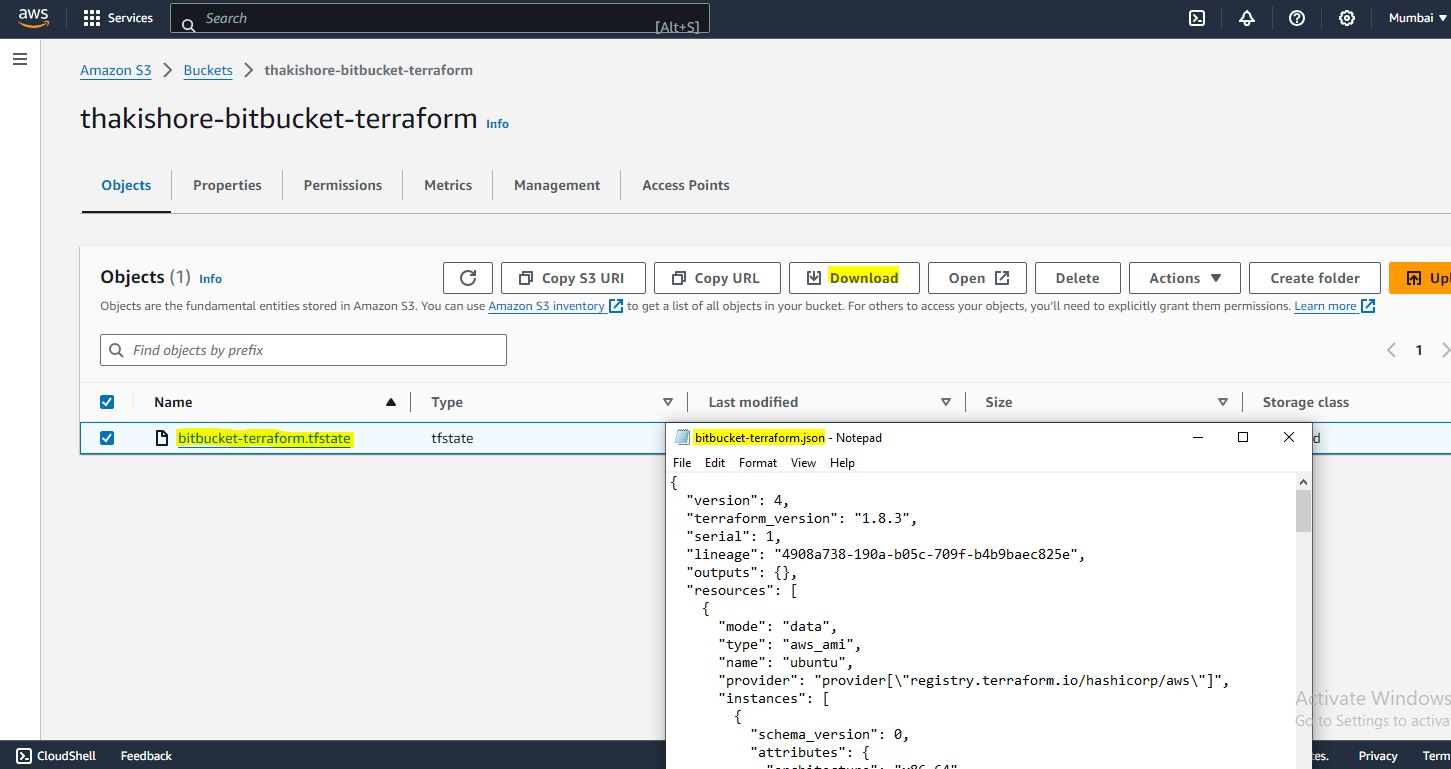The image size is (1451, 769).
Task: Switch to the Permissions tab
Action: pos(343,185)
